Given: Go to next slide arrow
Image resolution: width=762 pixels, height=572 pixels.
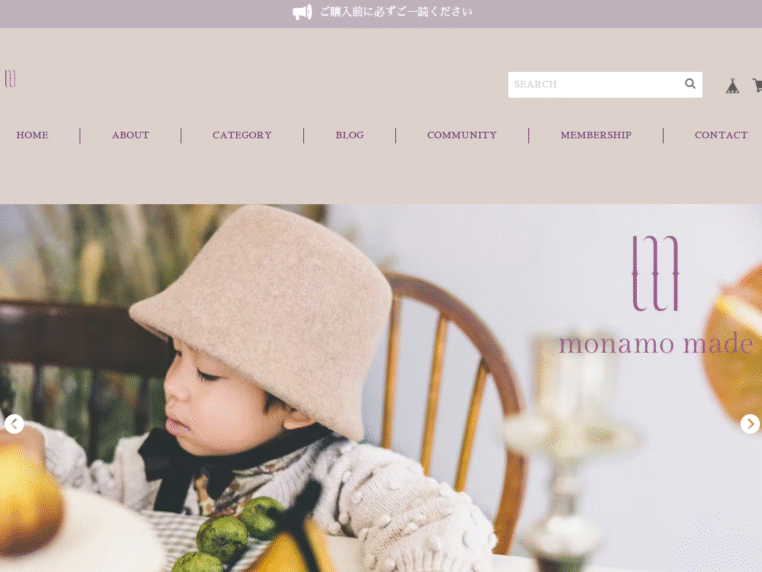Looking at the screenshot, I should (x=750, y=424).
